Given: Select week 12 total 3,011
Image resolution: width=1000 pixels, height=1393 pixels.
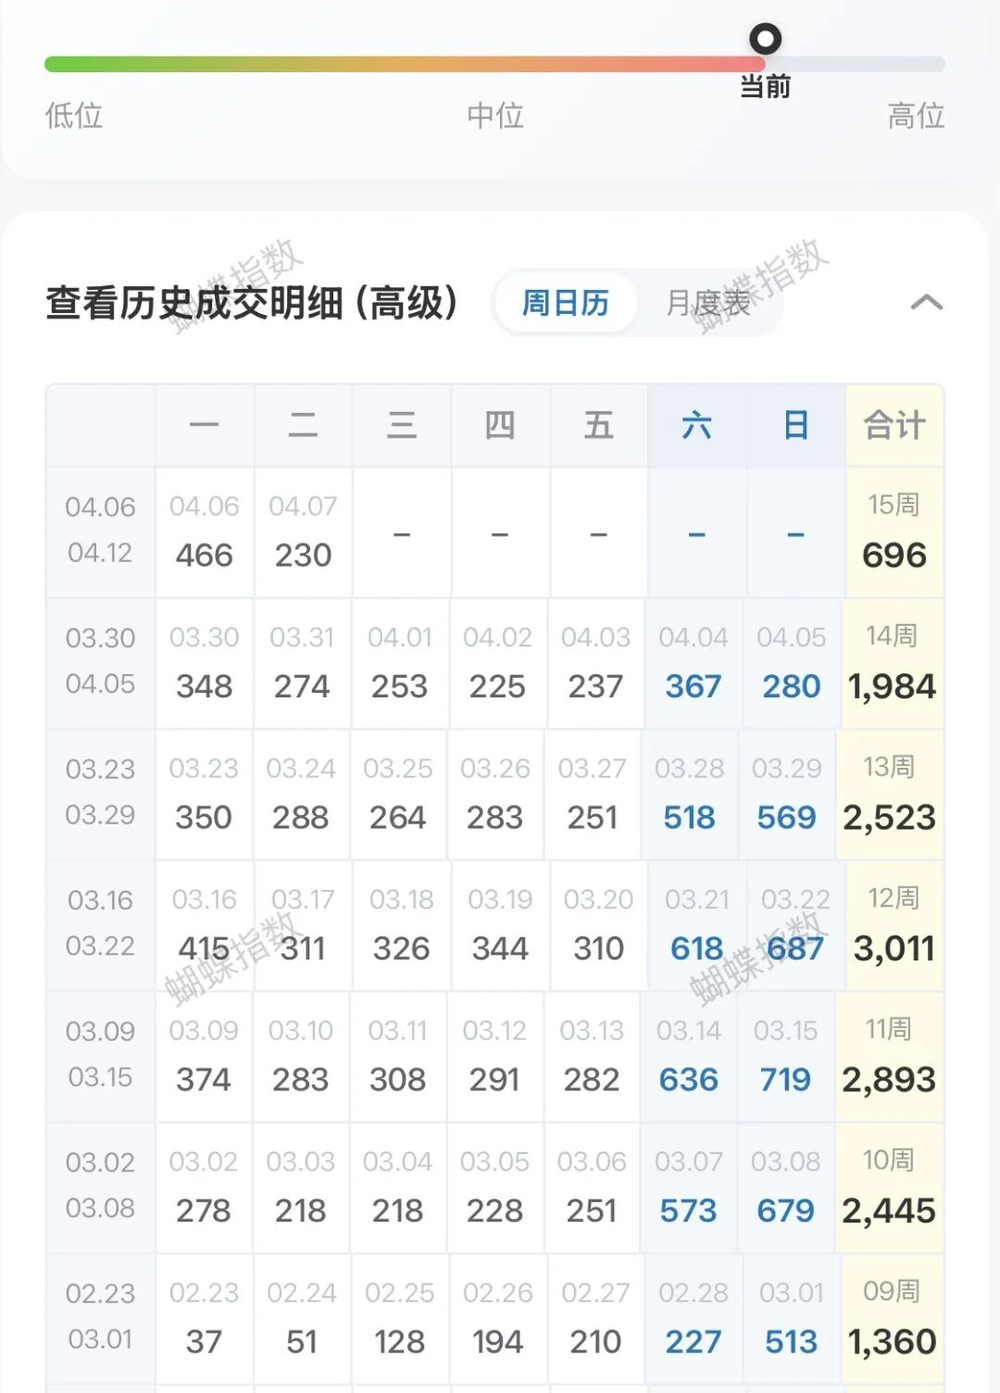Looking at the screenshot, I should pos(893,927).
